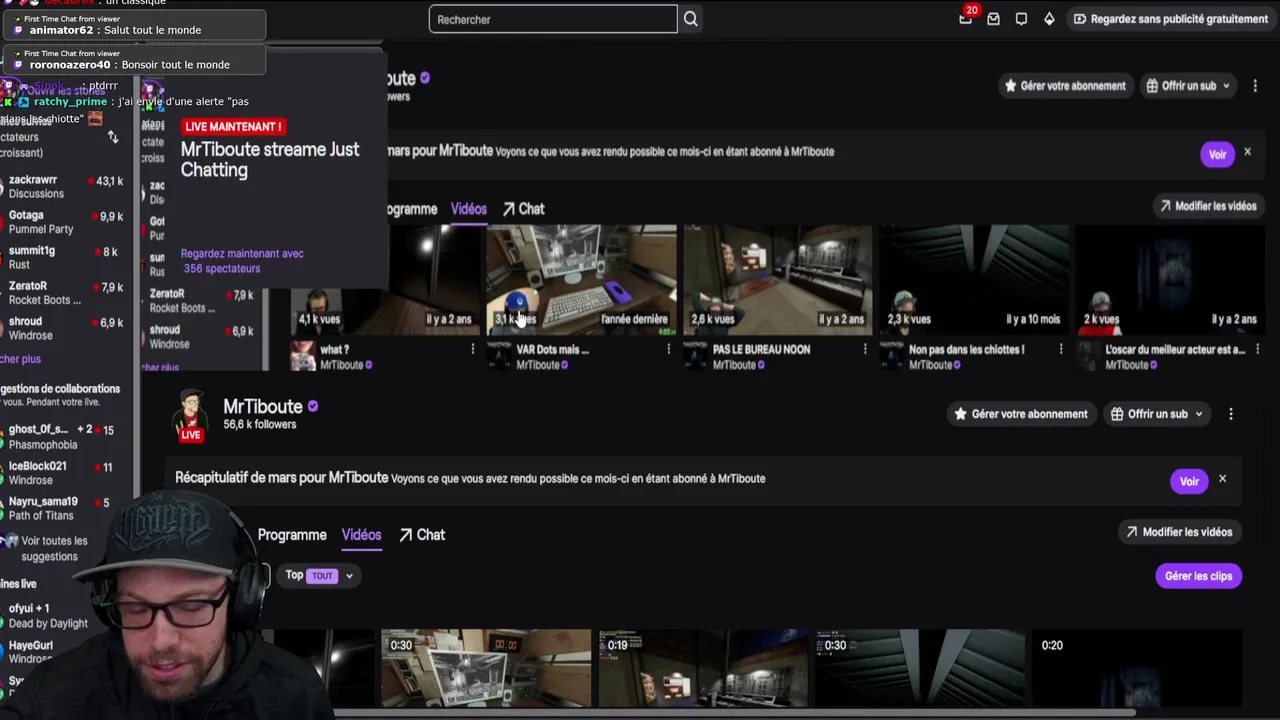The height and width of the screenshot is (720, 1280).
Task: Open Gotaga Pummel Party channel
Action: pyautogui.click(x=64, y=222)
